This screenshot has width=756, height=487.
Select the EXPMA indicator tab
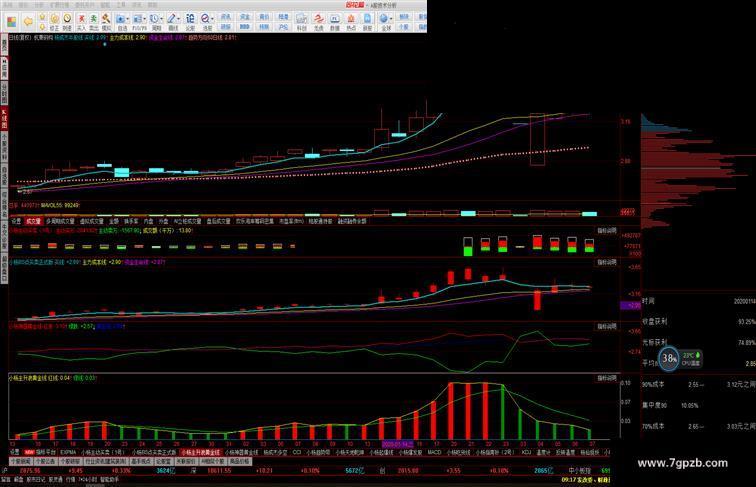point(68,452)
